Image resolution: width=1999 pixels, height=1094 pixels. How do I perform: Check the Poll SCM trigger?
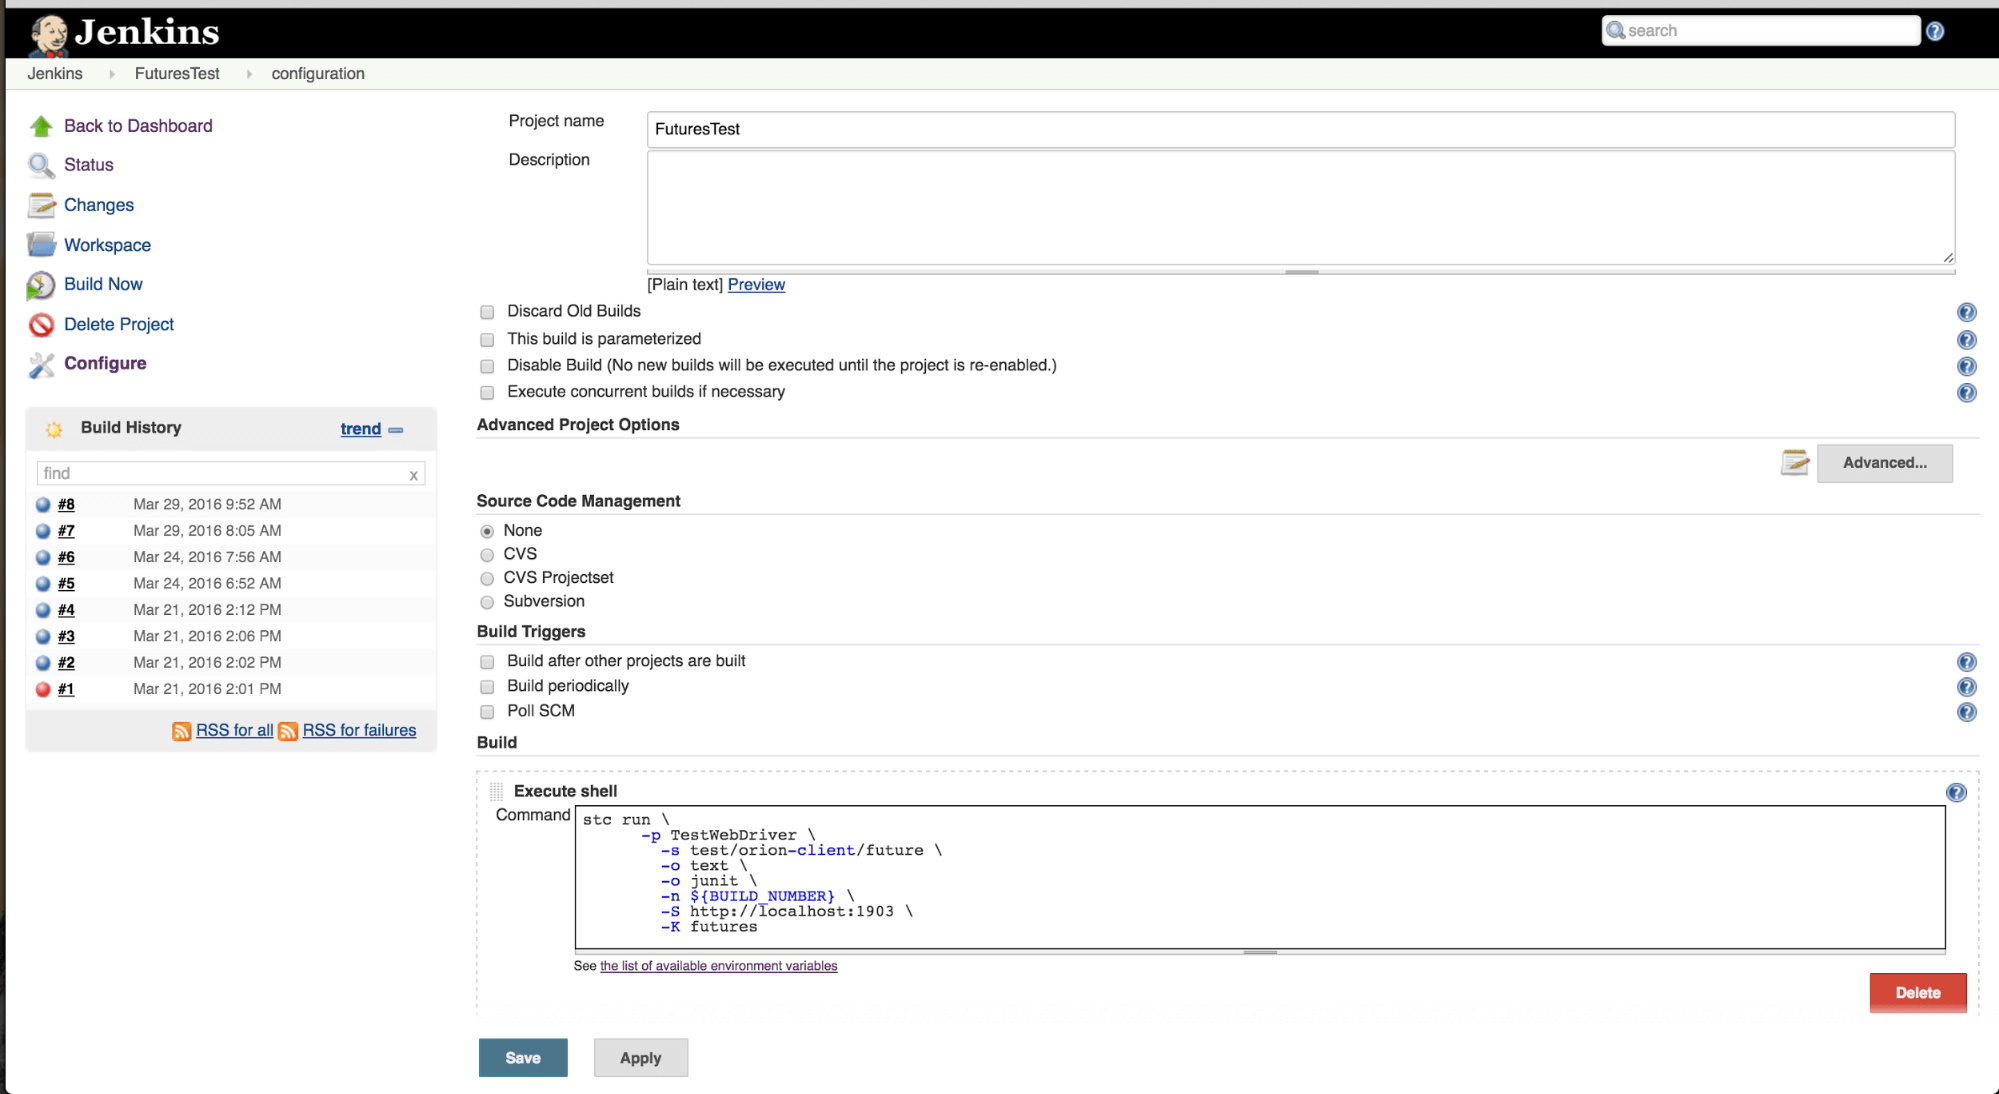point(487,712)
